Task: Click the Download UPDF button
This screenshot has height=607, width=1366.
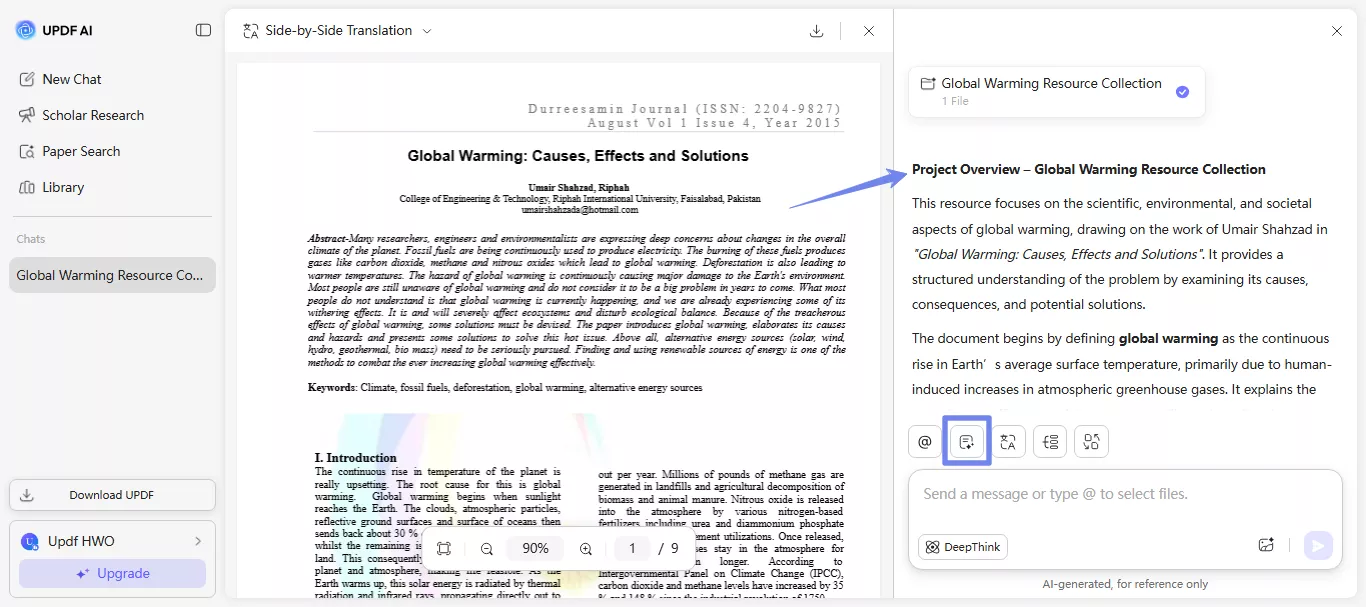Action: (x=112, y=494)
